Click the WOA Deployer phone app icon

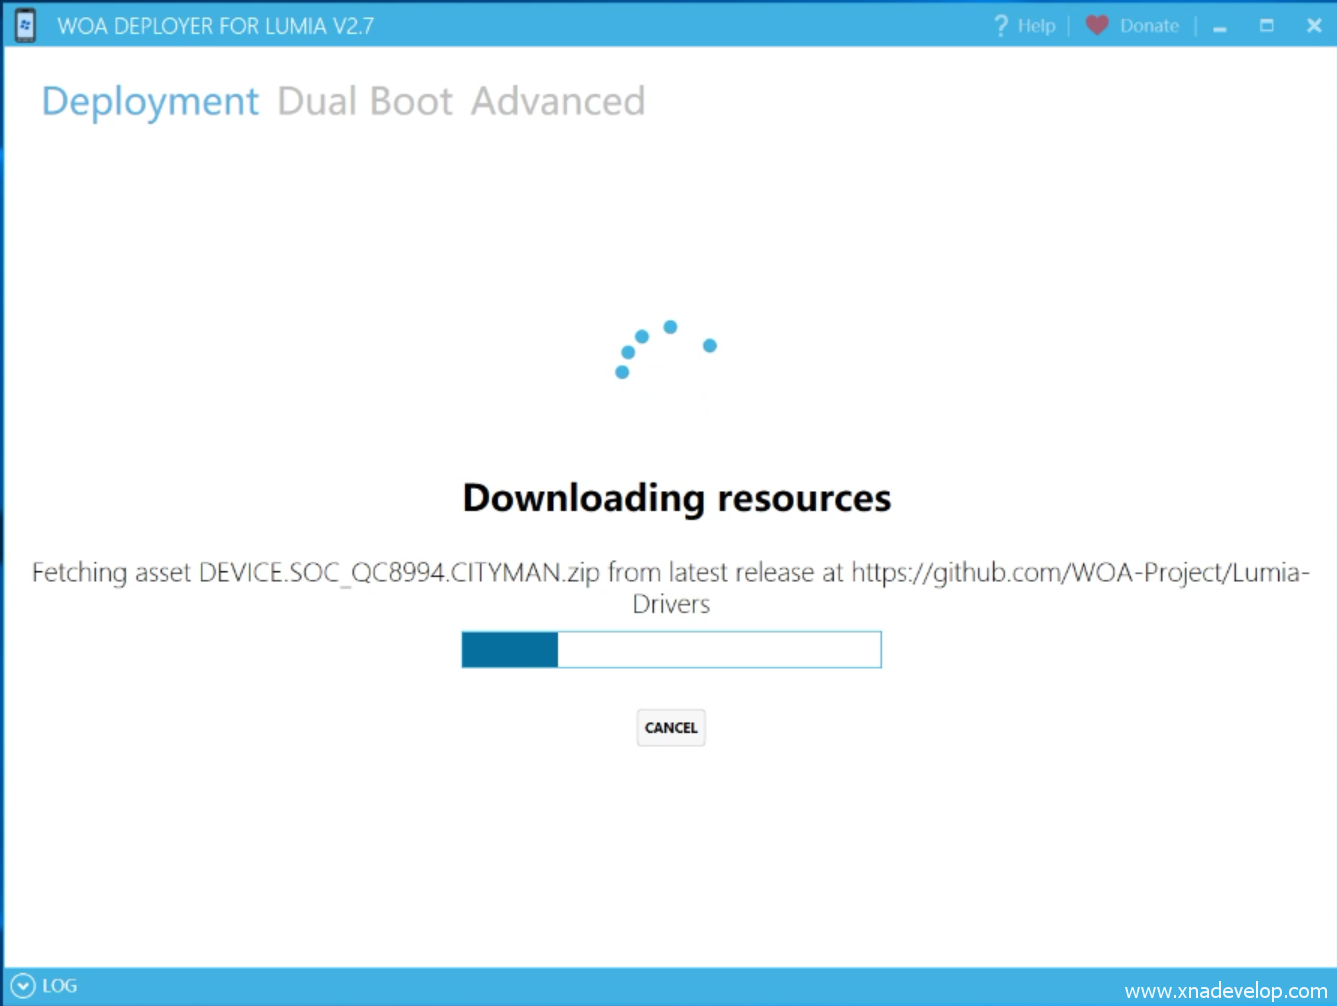(25, 25)
